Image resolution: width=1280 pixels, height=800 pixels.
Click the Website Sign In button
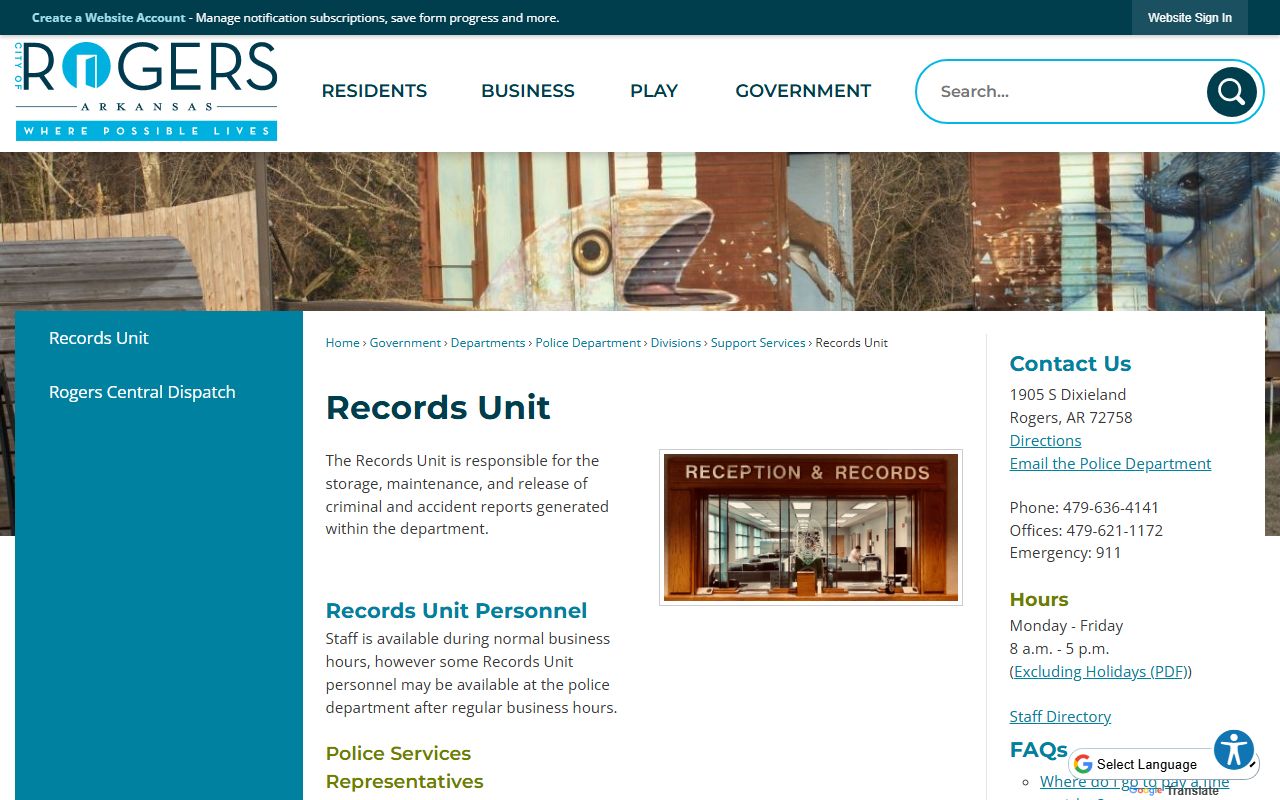tap(1190, 18)
